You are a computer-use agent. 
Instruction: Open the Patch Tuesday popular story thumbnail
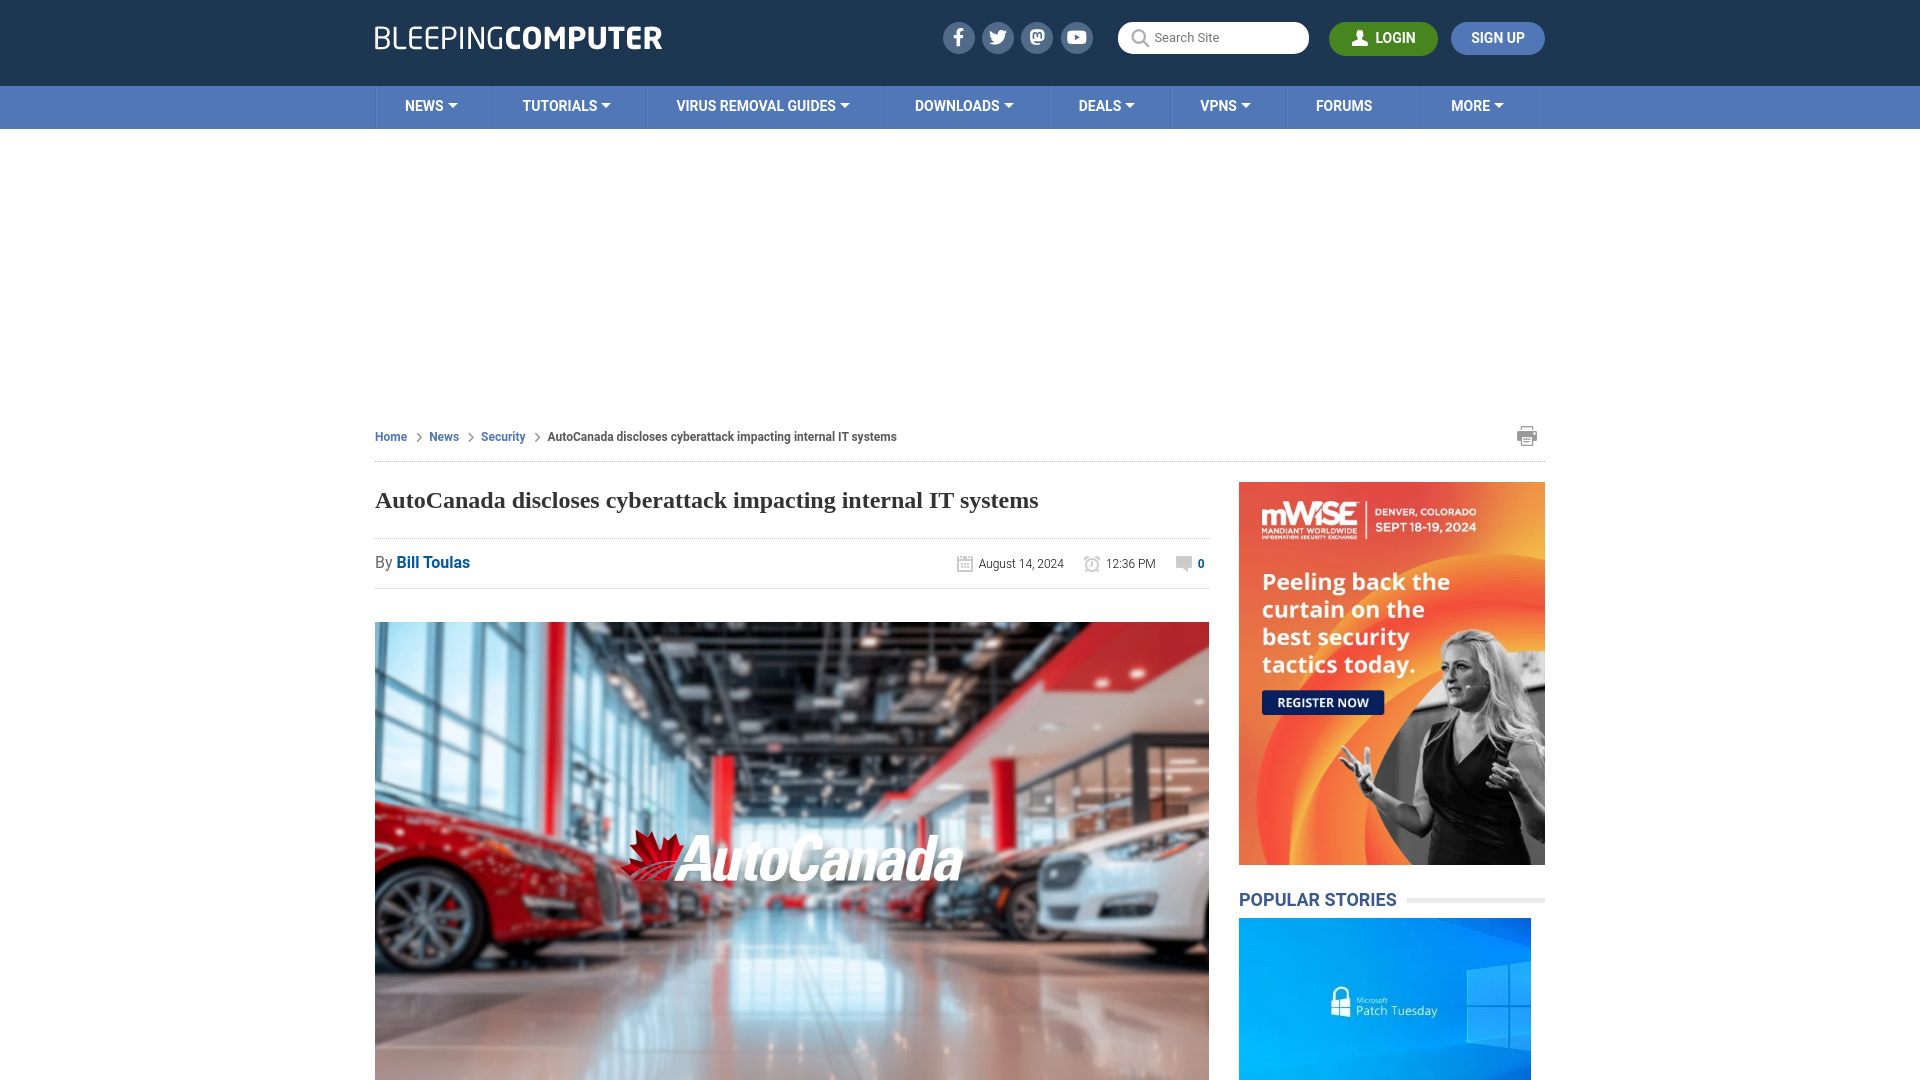click(1384, 999)
